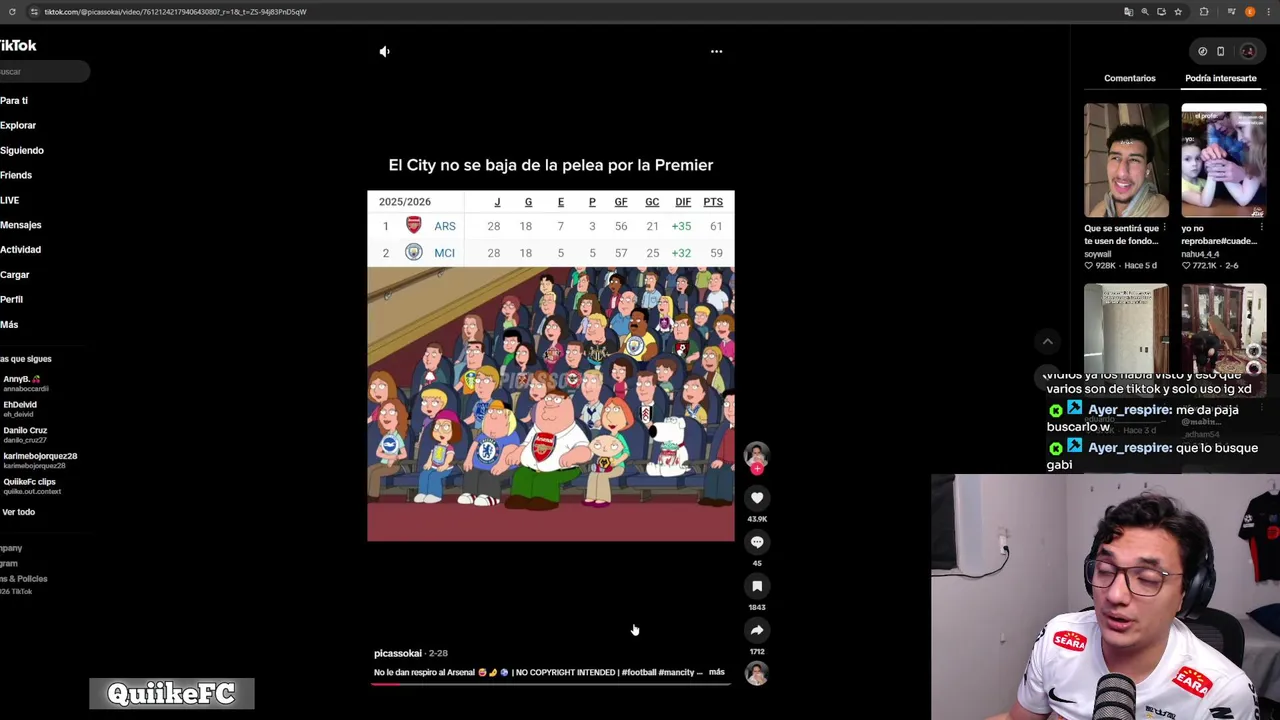This screenshot has height=720, width=1280.
Task: Open the three-dot video options menu
Action: pos(716,51)
